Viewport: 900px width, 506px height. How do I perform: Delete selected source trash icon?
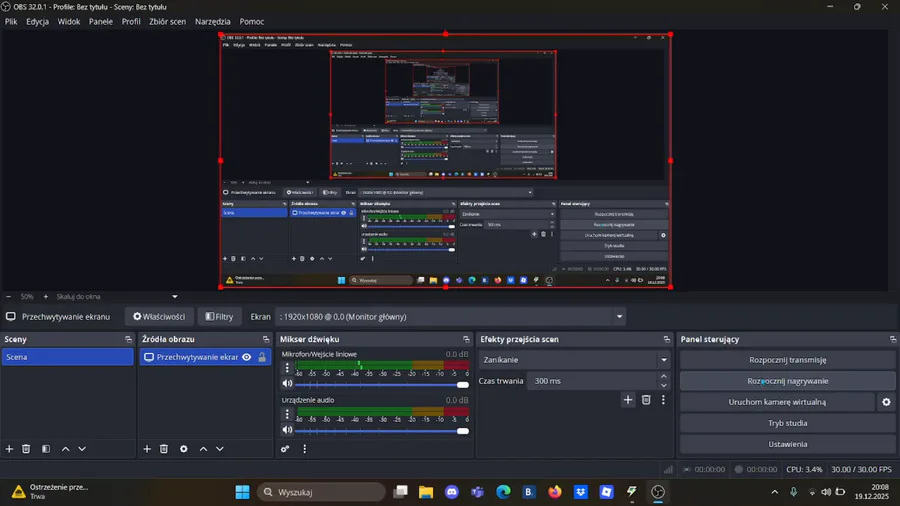164,449
